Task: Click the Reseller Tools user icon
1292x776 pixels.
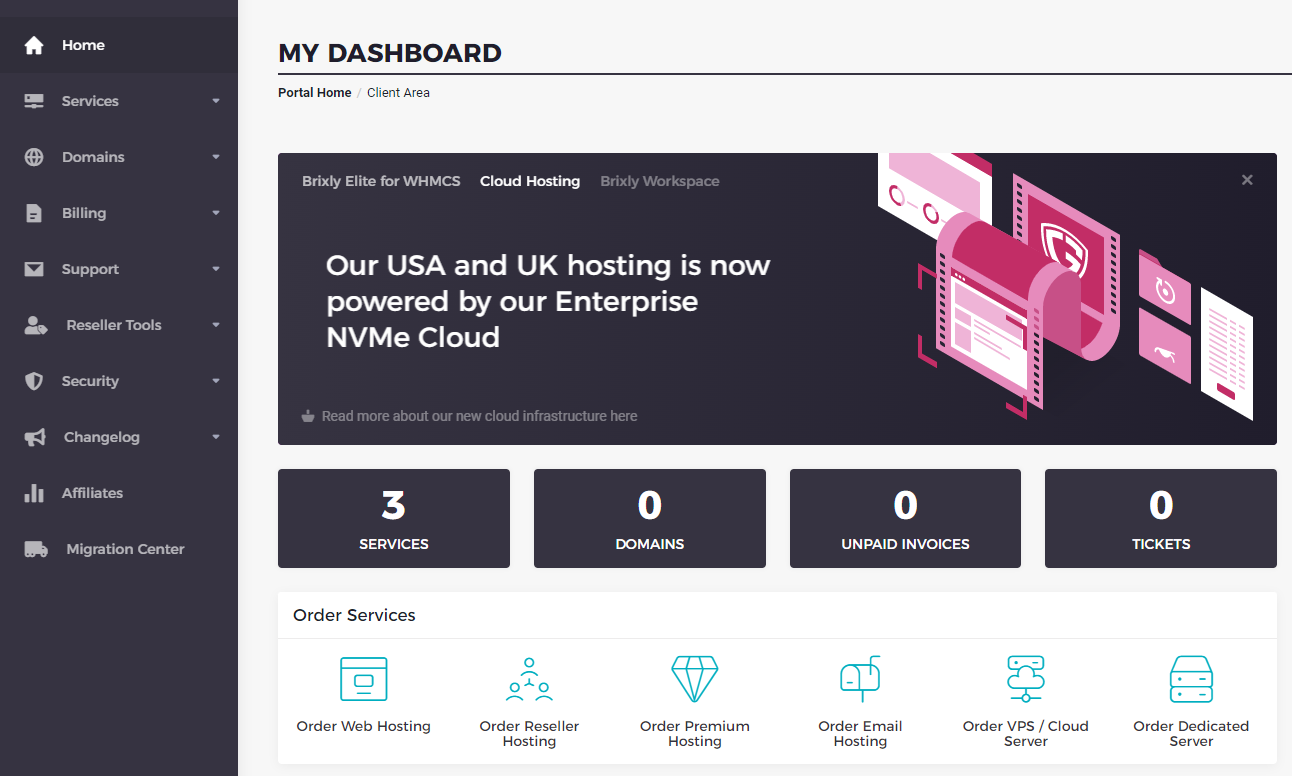Action: click(x=36, y=325)
